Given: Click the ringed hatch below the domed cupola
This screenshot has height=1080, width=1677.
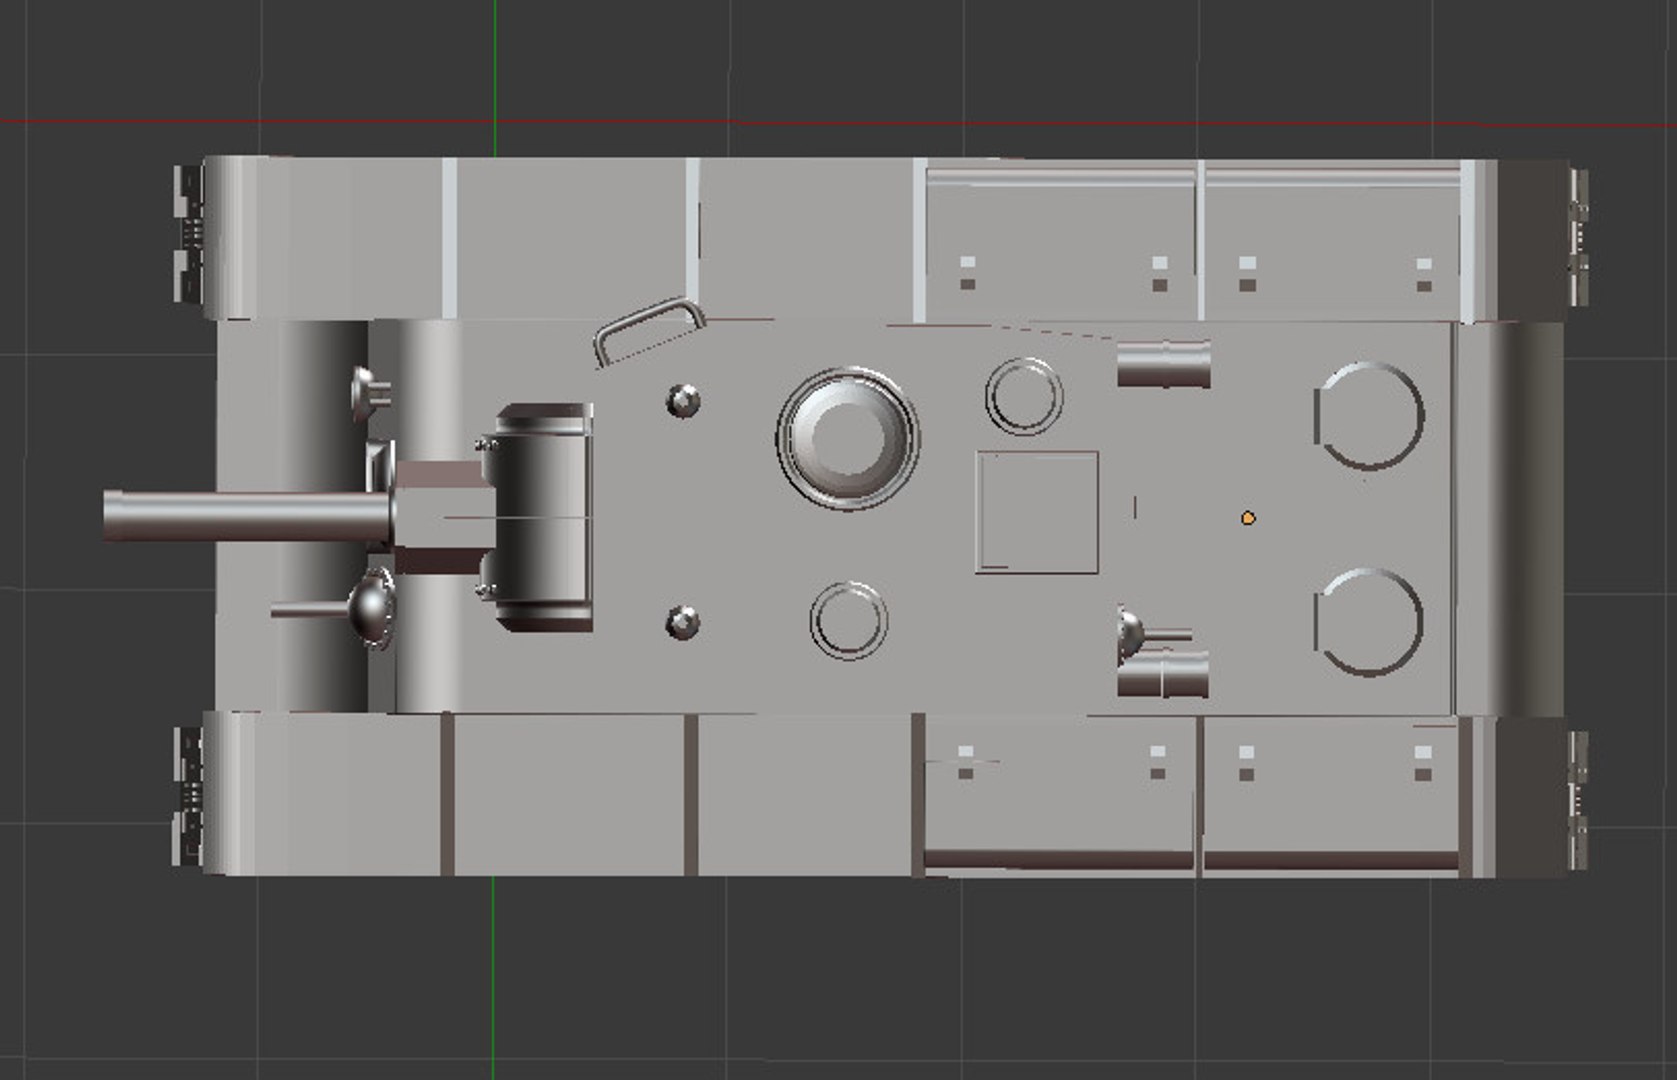Looking at the screenshot, I should (848, 620).
